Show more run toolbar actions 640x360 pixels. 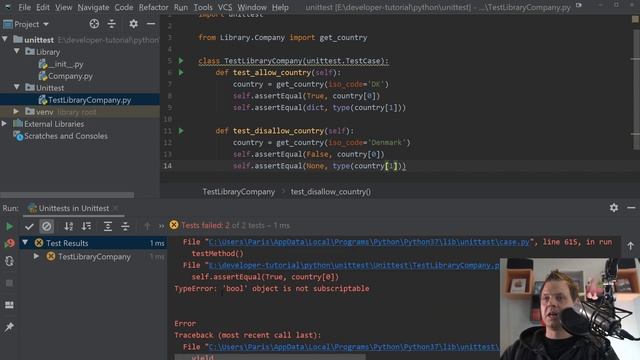point(161,226)
